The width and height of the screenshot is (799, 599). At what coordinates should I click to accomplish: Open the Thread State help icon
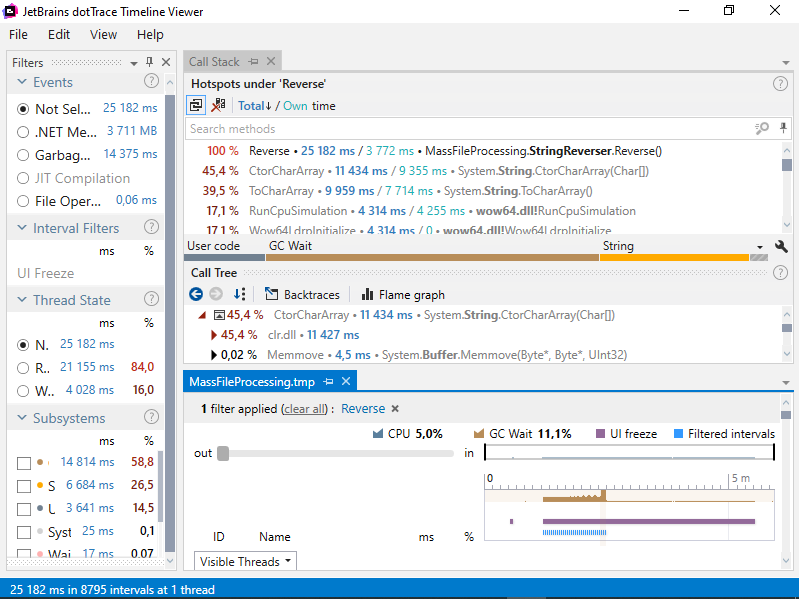click(x=151, y=299)
